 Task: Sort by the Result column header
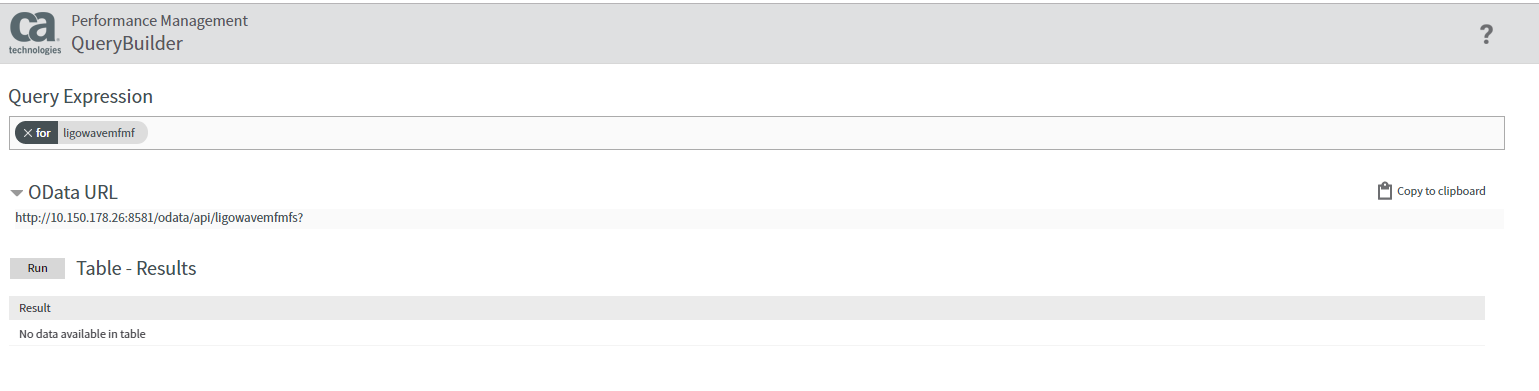(x=35, y=308)
